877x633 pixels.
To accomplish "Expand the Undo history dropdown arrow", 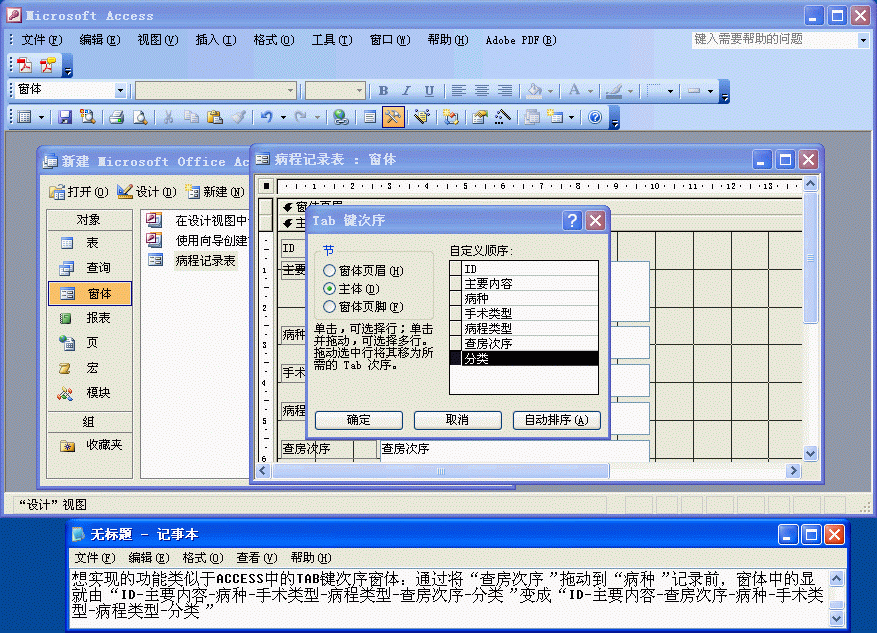I will pos(283,117).
